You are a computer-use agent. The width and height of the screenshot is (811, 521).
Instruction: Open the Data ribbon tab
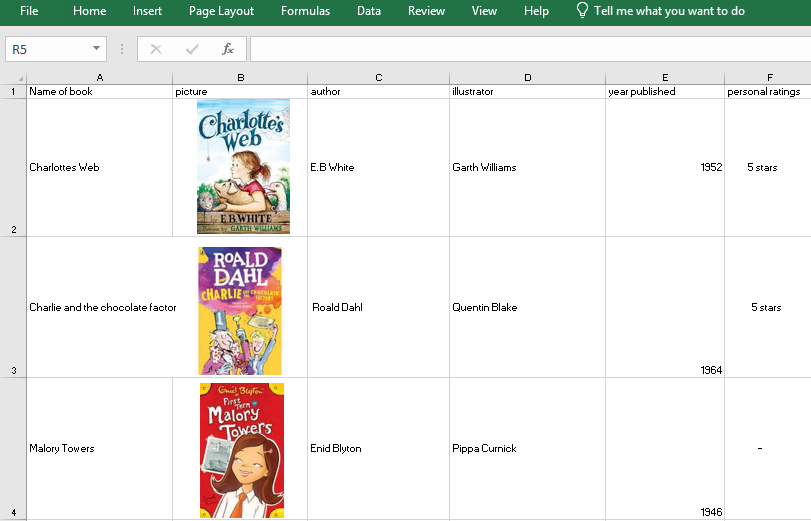[x=368, y=11]
